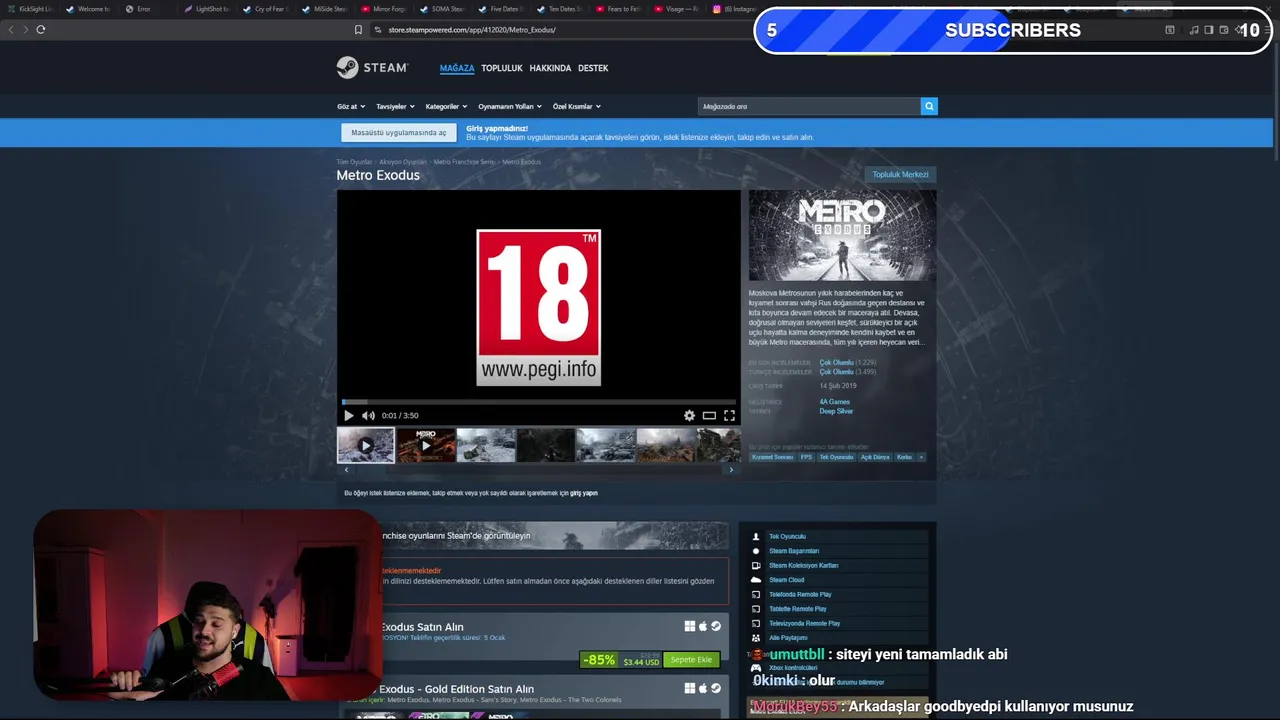Switch to the LightShot browser tab
Screen dimensions: 1280x720
208,9
